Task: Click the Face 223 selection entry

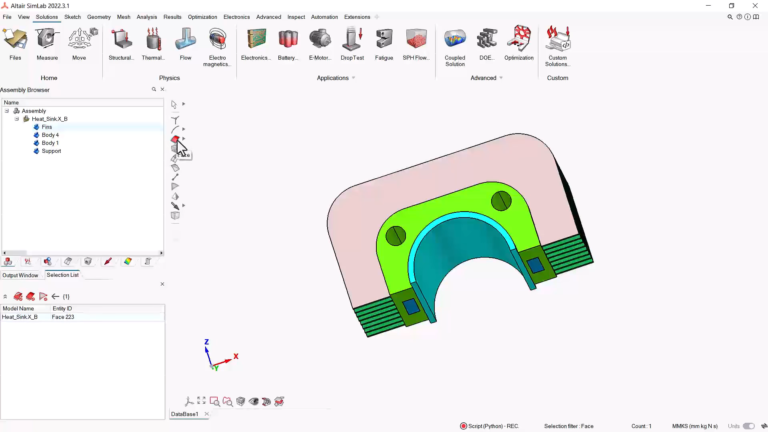Action: tap(63, 317)
